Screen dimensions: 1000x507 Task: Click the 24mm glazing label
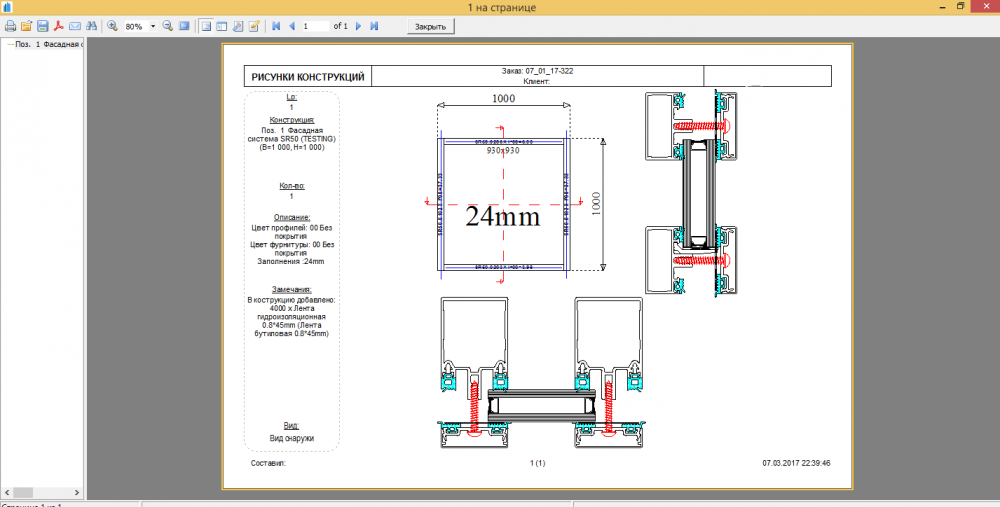click(x=503, y=217)
